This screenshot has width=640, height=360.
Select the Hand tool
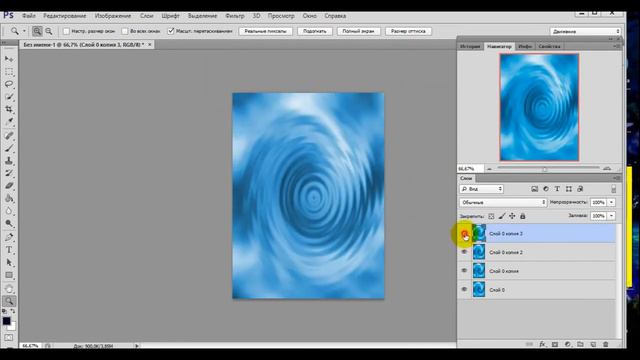[x=9, y=289]
